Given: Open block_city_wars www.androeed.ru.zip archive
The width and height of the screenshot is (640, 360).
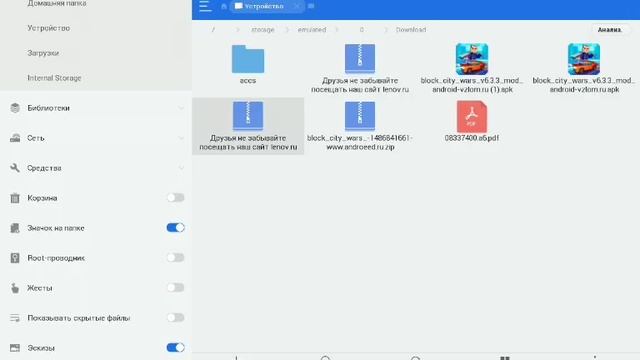Looking at the screenshot, I should tap(360, 126).
